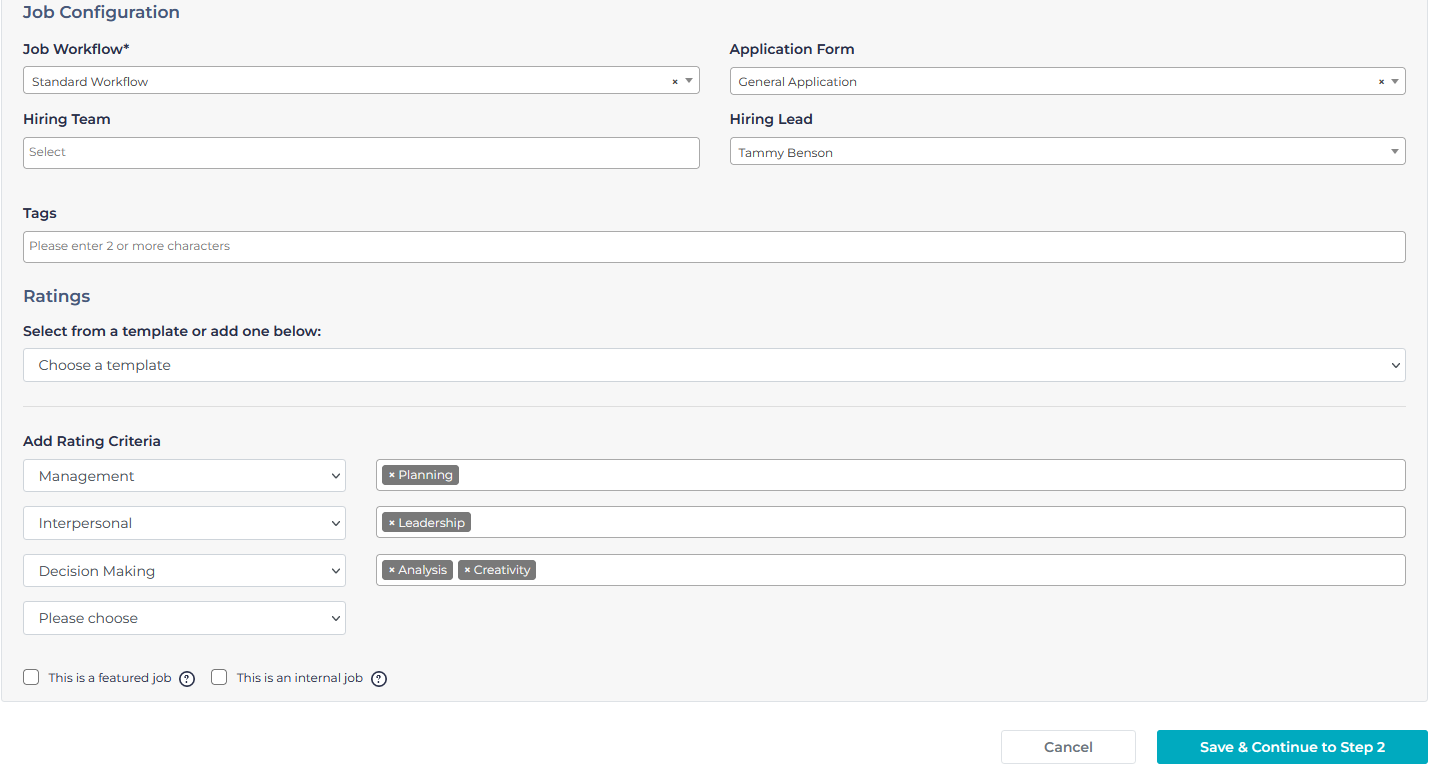The image size is (1439, 767).
Task: Focus the Hiring Team select field
Action: click(x=361, y=153)
